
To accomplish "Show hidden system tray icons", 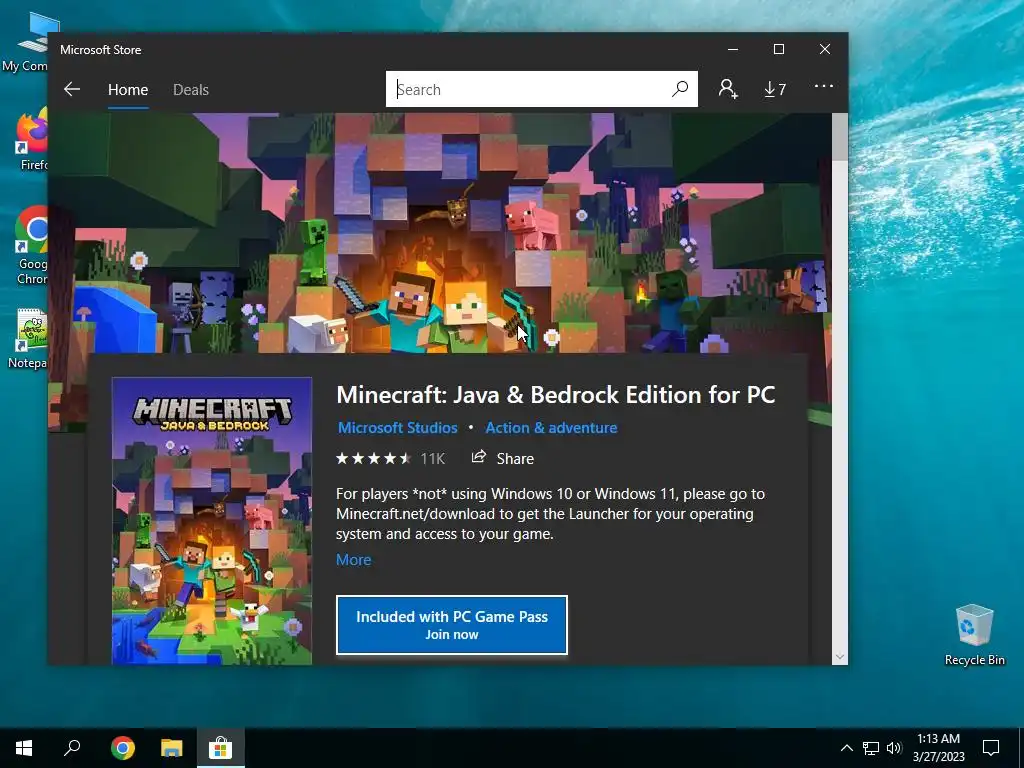I will 846,748.
